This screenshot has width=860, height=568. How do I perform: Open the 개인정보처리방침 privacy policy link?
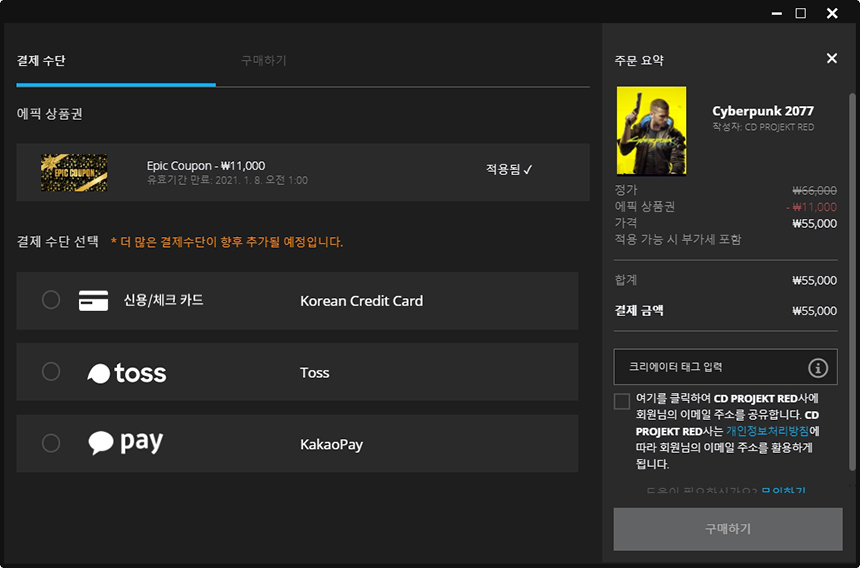point(767,431)
